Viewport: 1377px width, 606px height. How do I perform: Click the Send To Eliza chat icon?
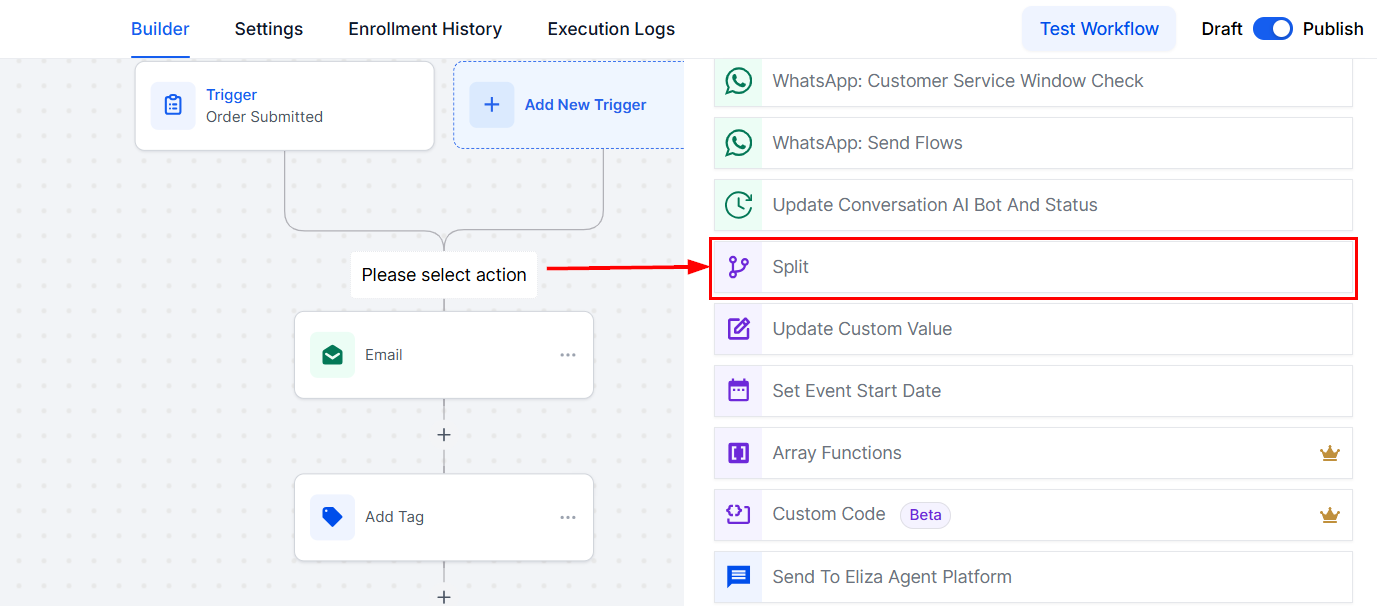pos(739,577)
